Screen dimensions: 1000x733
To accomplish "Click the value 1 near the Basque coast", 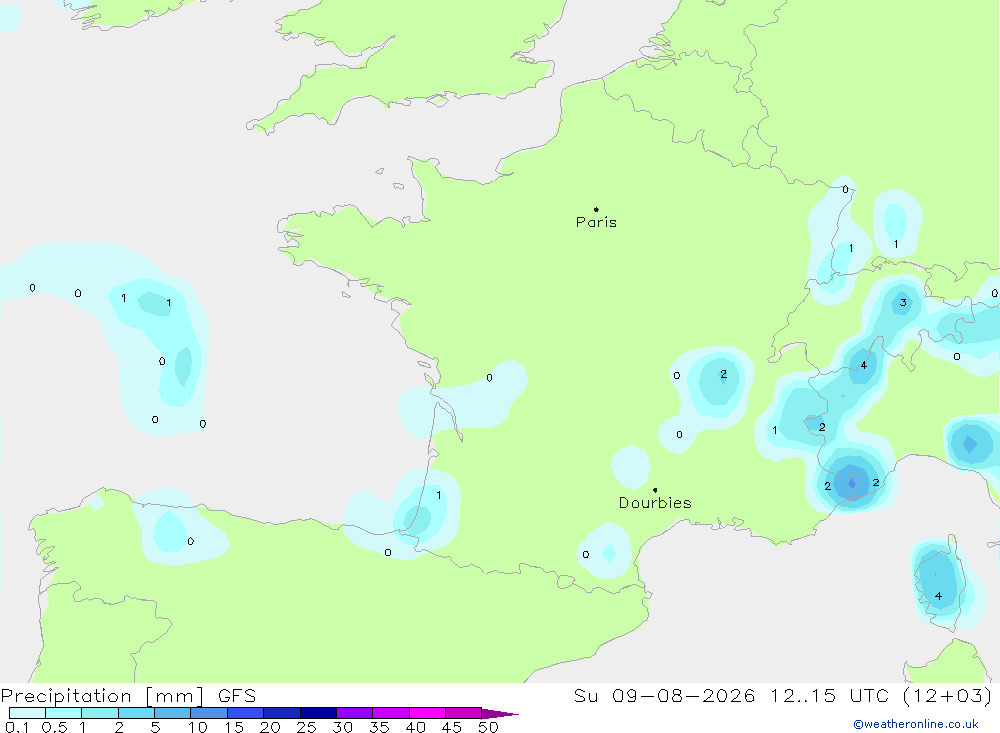I will 439,495.
